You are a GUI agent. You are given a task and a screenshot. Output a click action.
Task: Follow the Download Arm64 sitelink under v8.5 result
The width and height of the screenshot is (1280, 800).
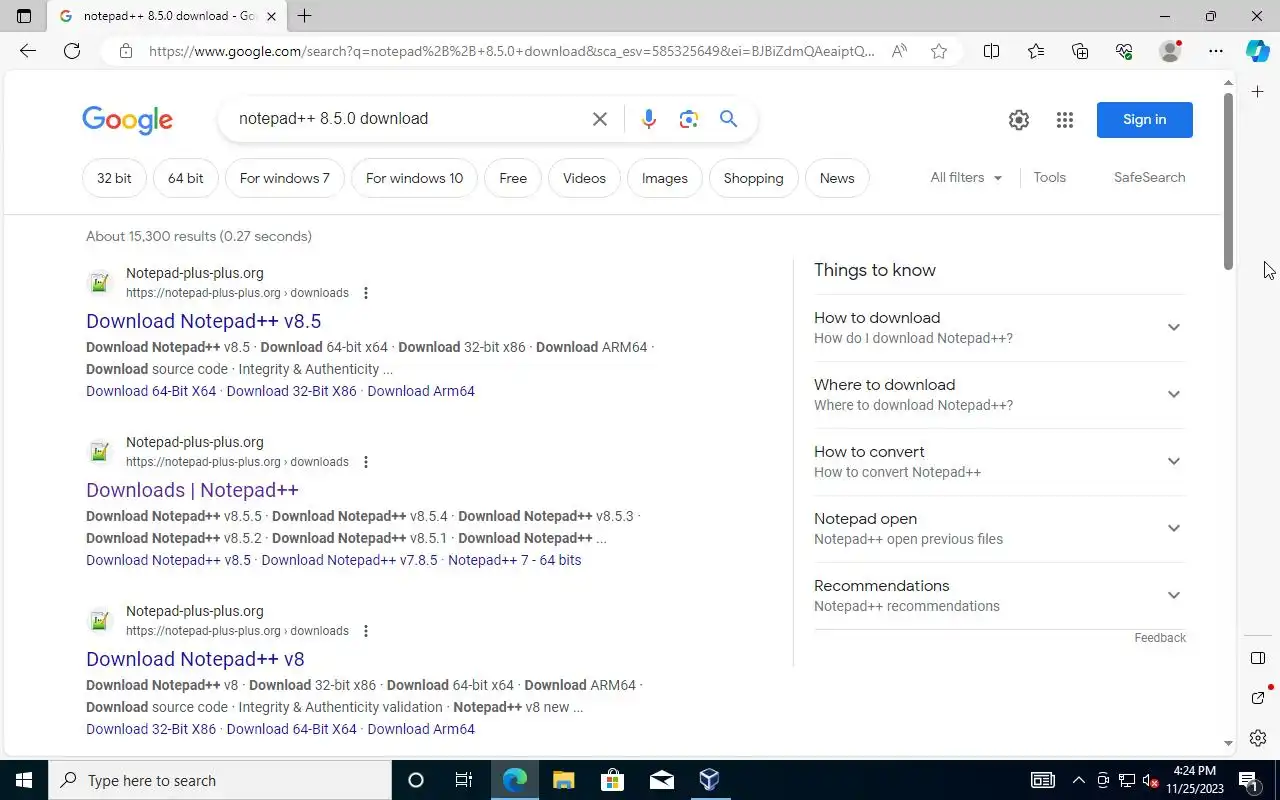click(421, 391)
